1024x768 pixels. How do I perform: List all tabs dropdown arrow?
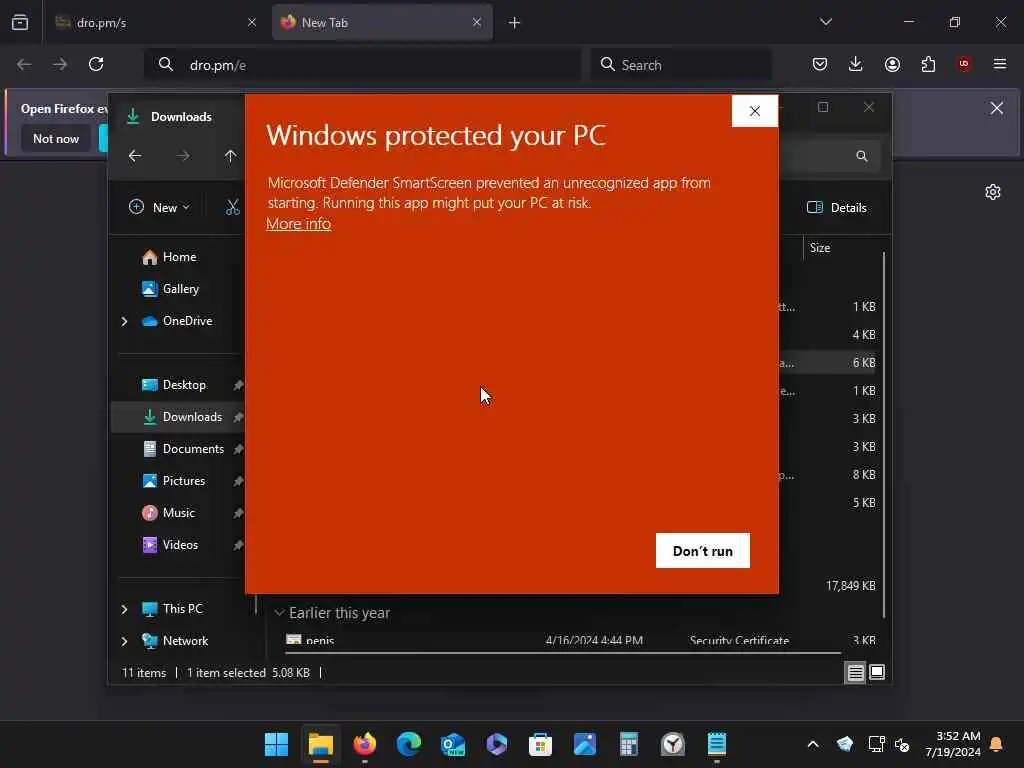point(825,22)
